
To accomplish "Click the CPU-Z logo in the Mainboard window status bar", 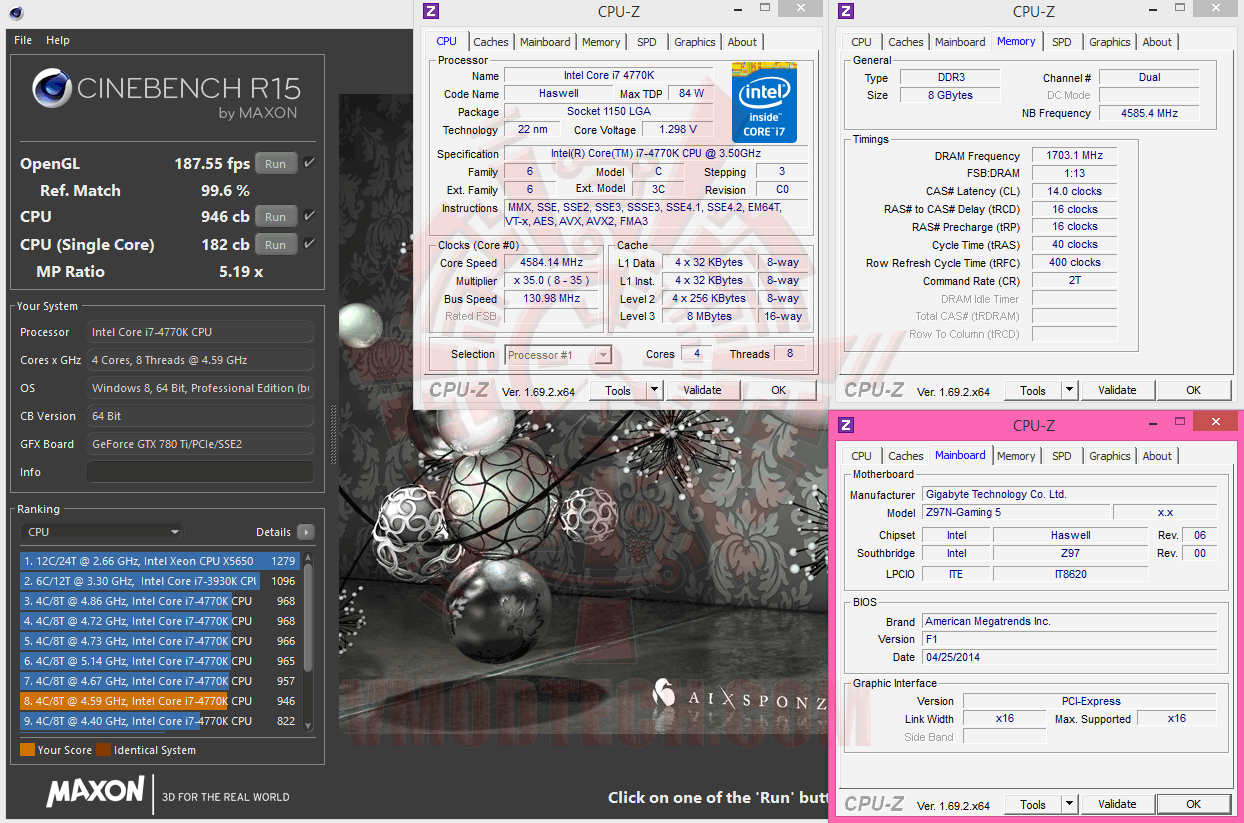I will 873,803.
